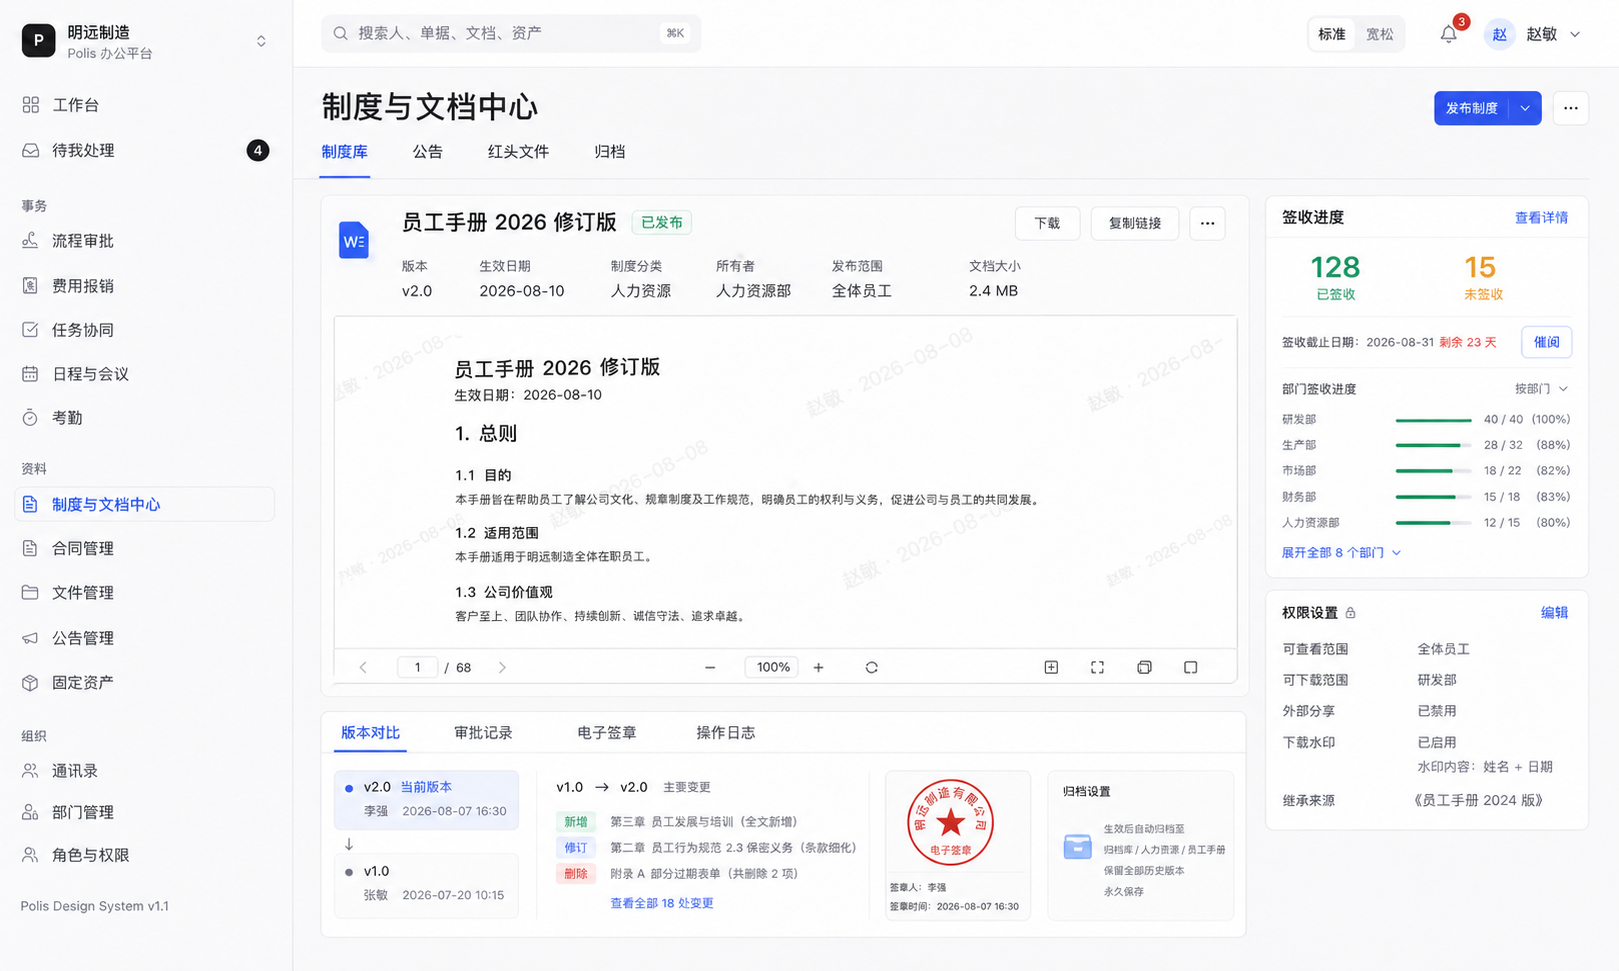Click the 催阅 reminder button
Screen dimensions: 1619x971
(1546, 342)
